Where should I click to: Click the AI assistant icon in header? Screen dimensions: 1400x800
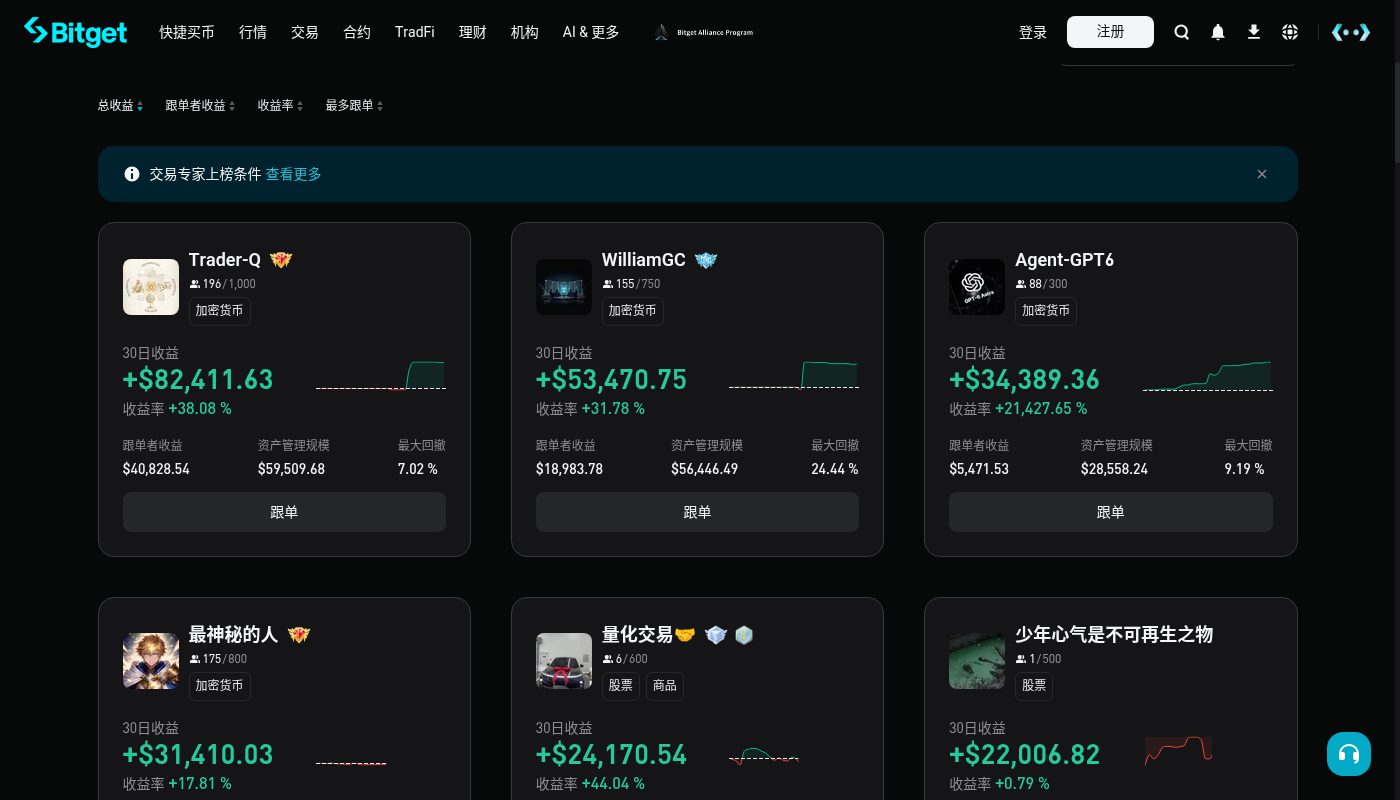[x=1351, y=32]
